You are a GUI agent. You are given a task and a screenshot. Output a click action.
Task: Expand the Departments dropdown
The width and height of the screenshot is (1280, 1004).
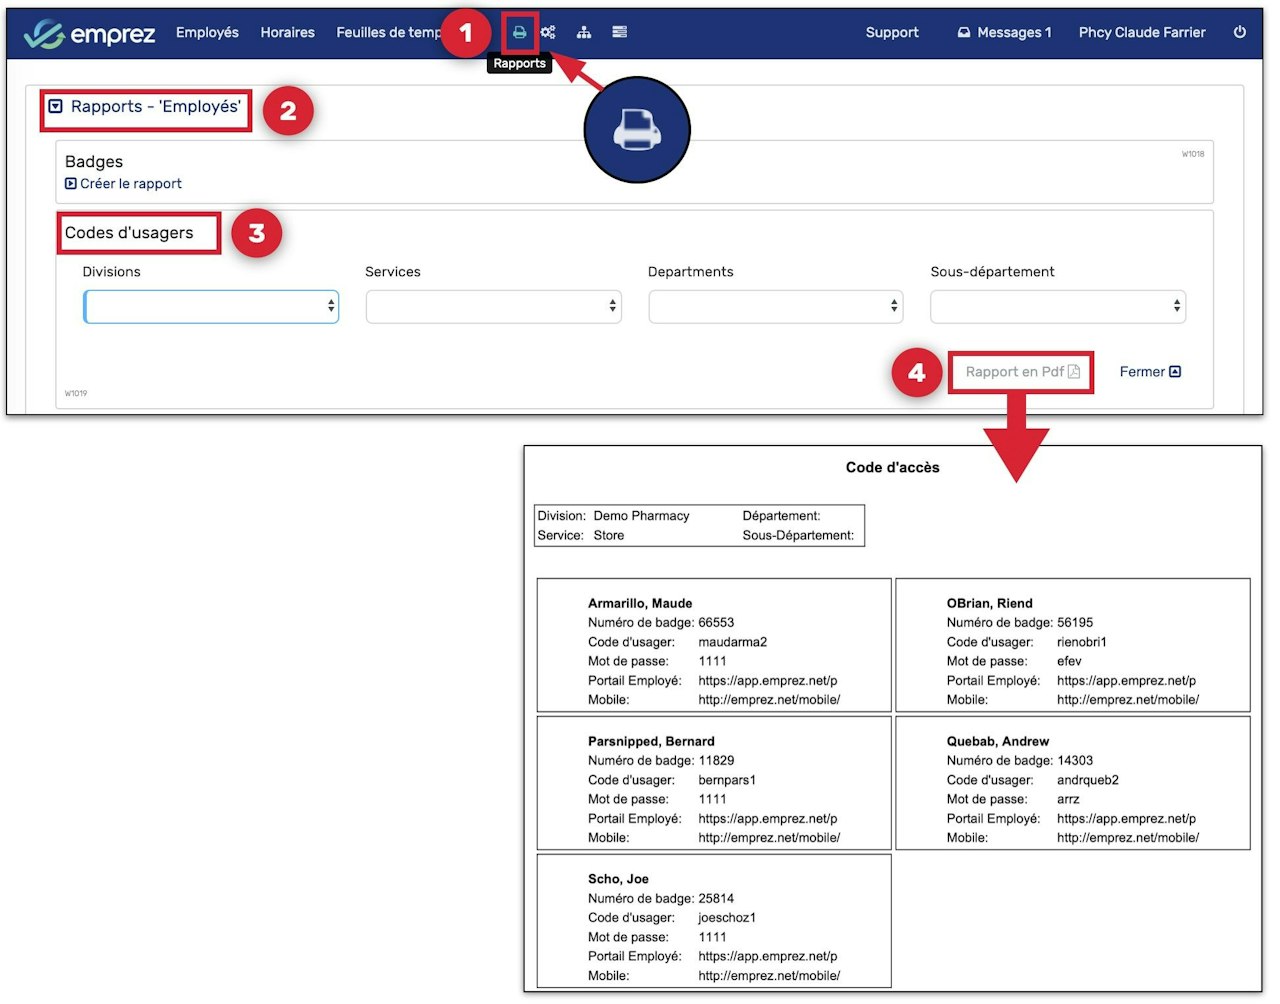click(x=775, y=307)
